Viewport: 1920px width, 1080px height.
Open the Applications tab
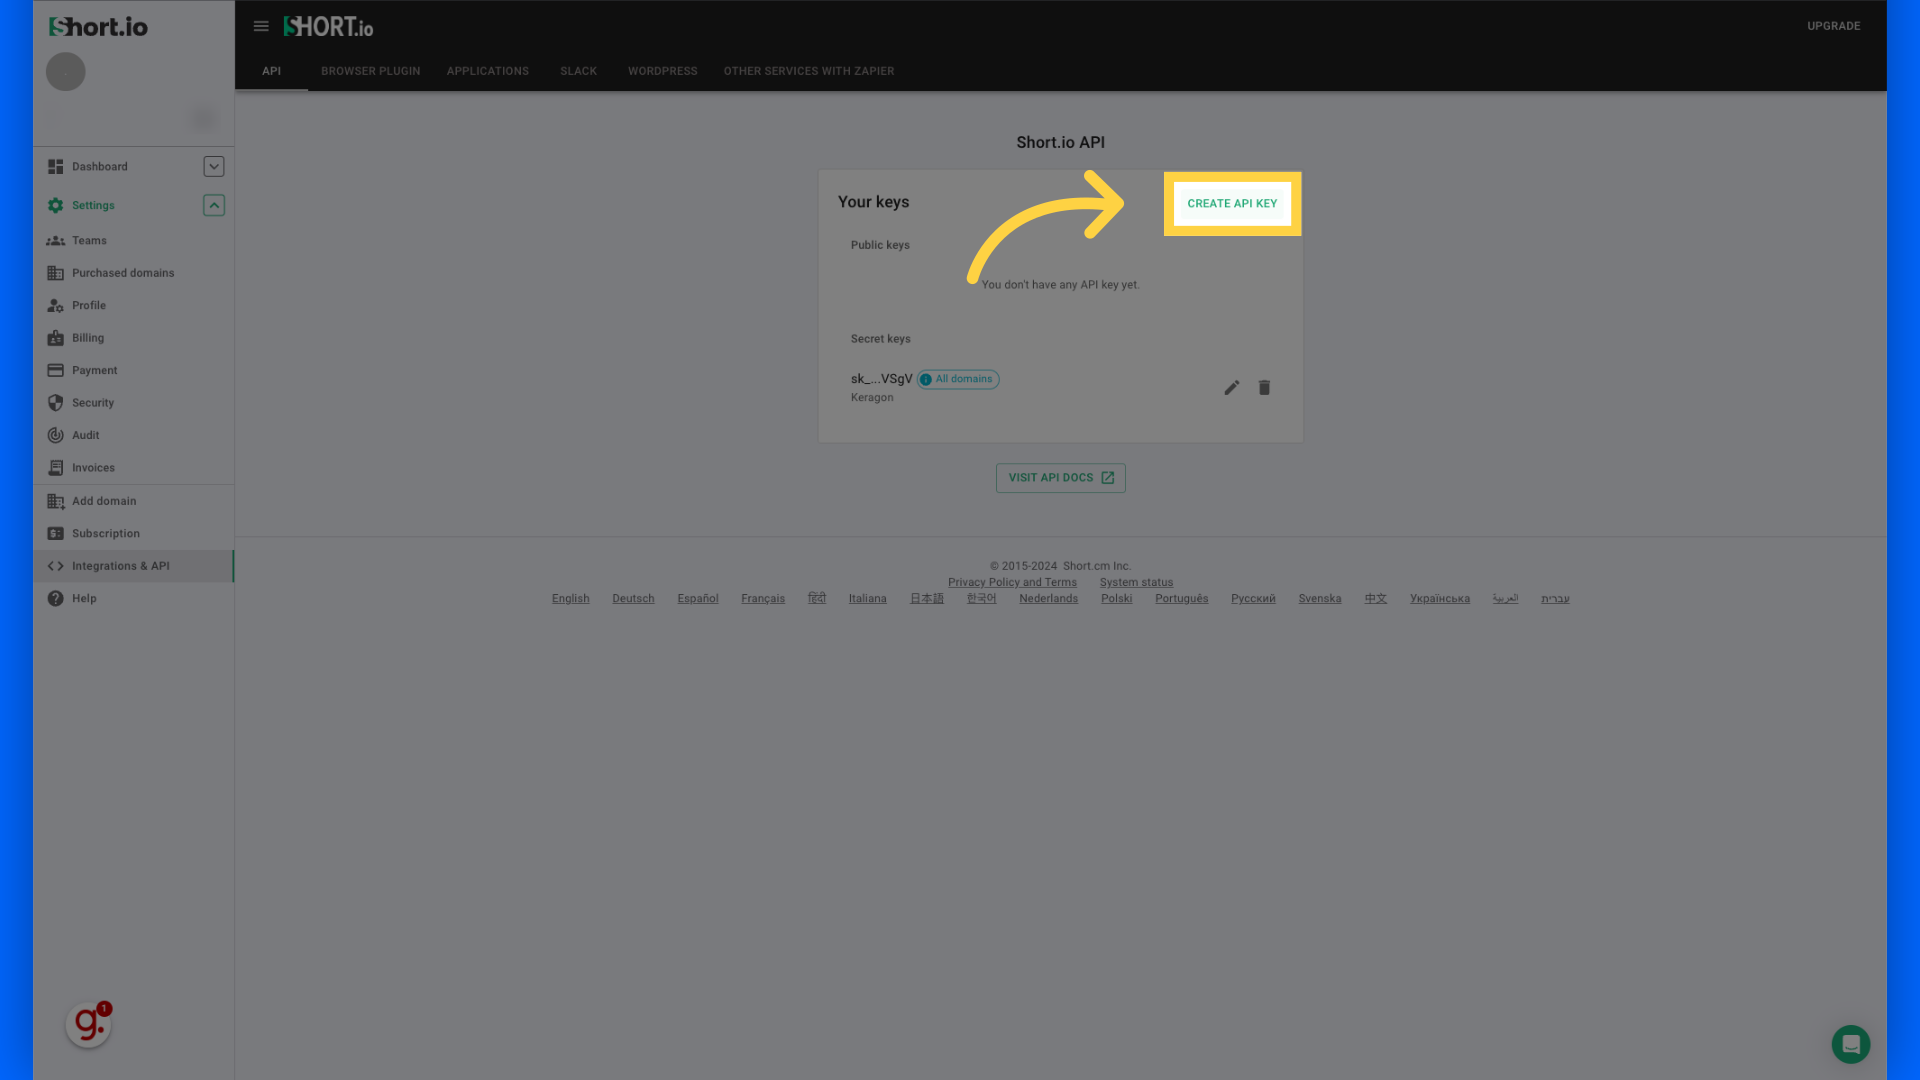[488, 71]
